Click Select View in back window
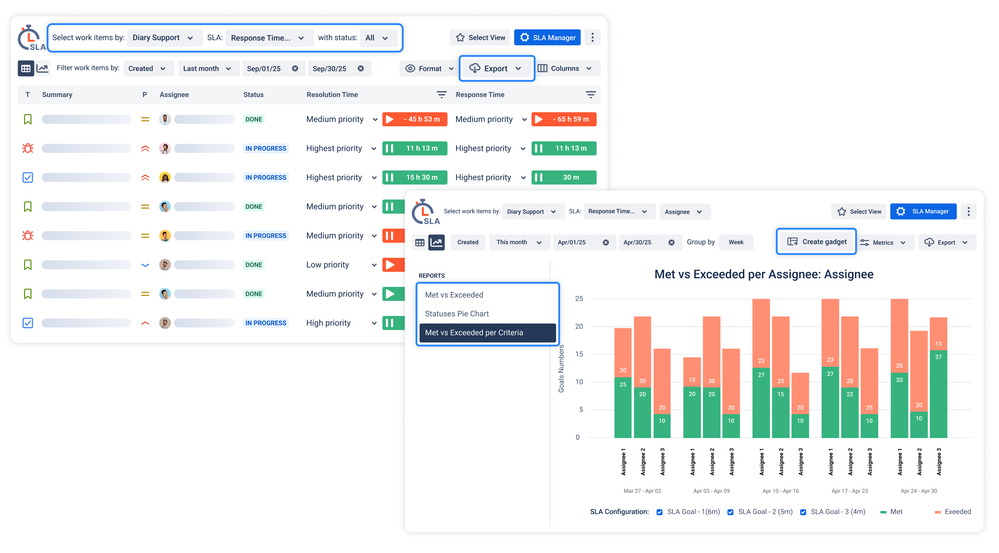Image resolution: width=999 pixels, height=553 pixels. (x=480, y=38)
